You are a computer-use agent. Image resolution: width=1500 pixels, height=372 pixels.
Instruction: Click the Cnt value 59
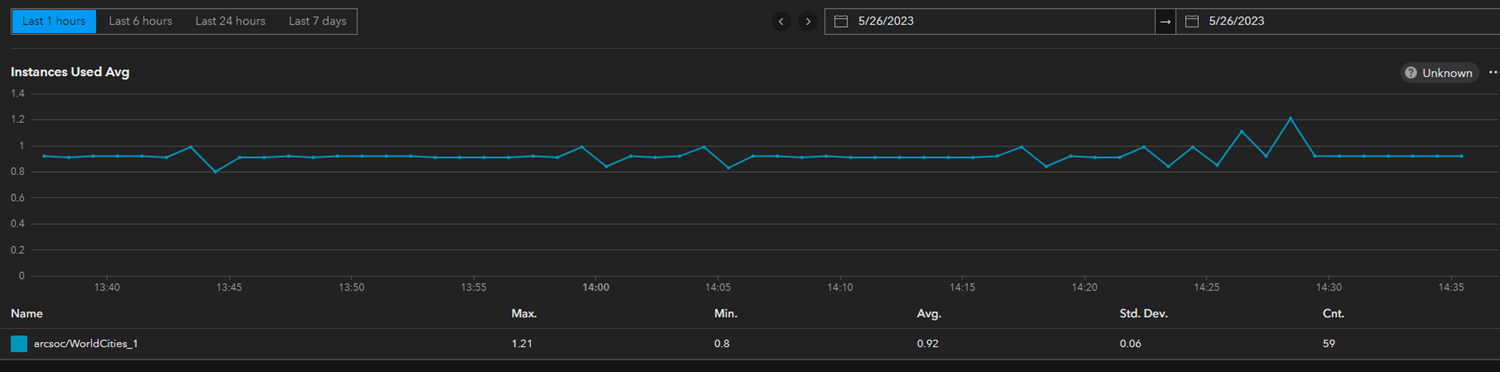1329,343
